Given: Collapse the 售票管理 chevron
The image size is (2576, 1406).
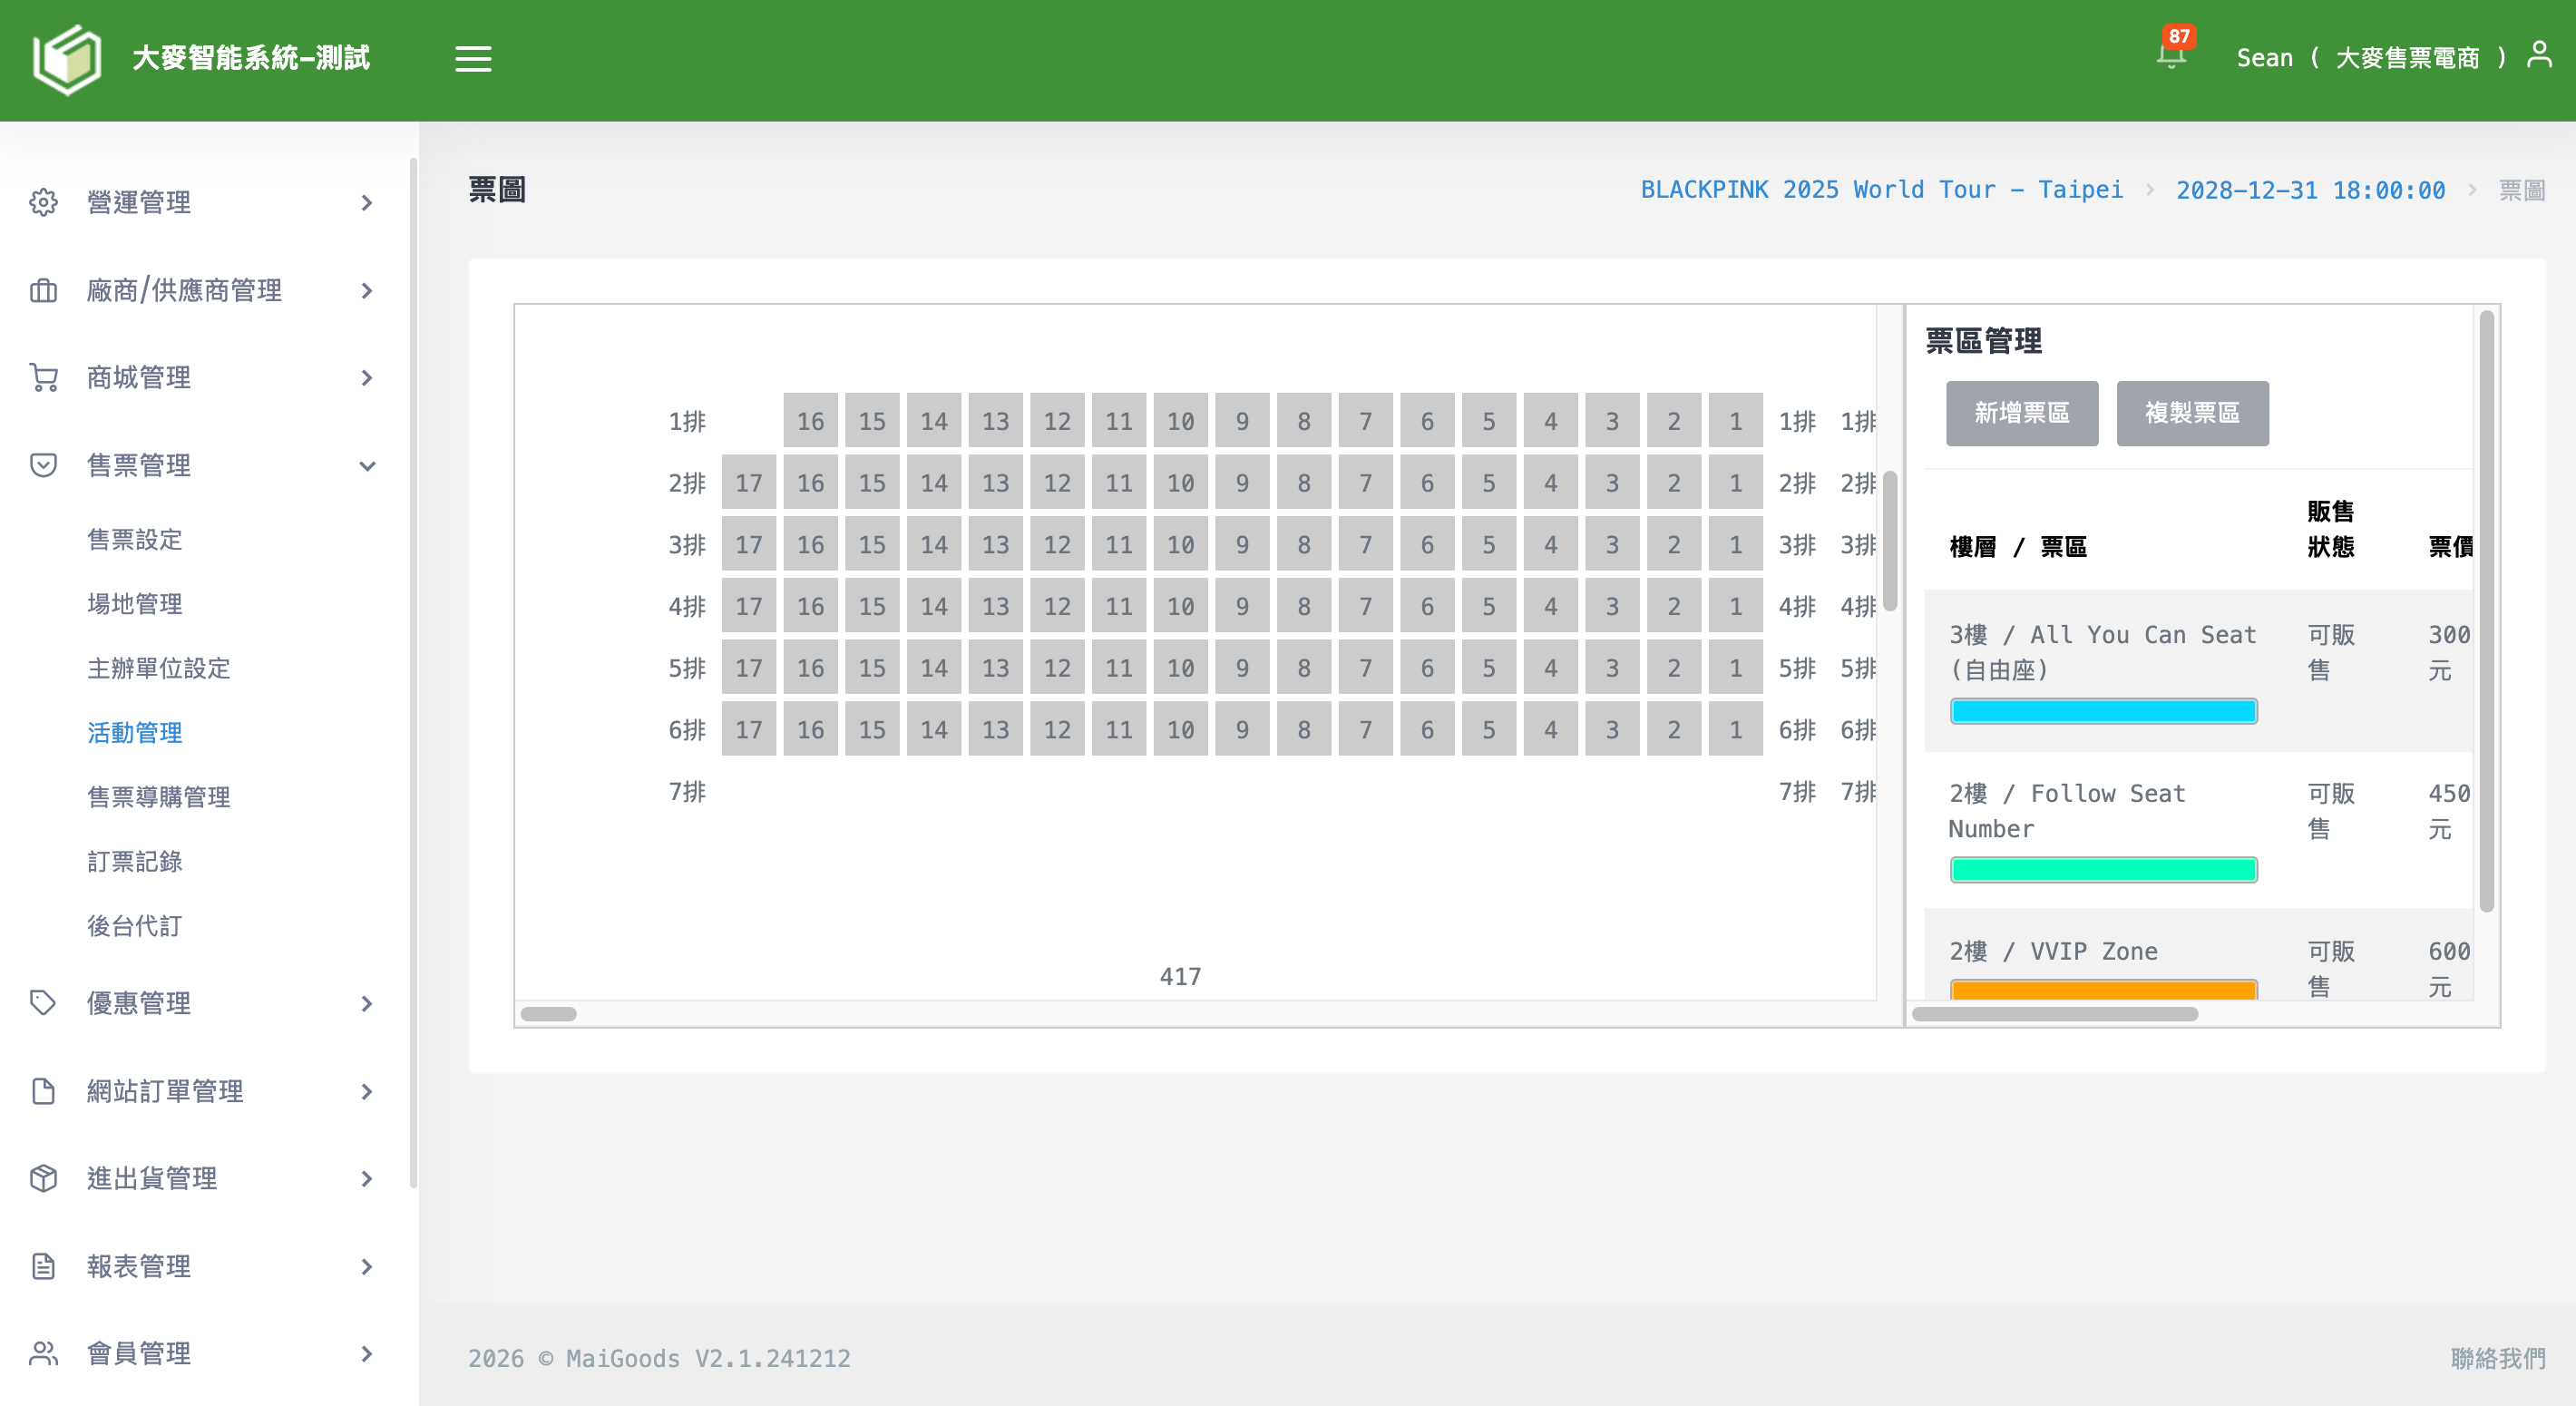Looking at the screenshot, I should [367, 466].
